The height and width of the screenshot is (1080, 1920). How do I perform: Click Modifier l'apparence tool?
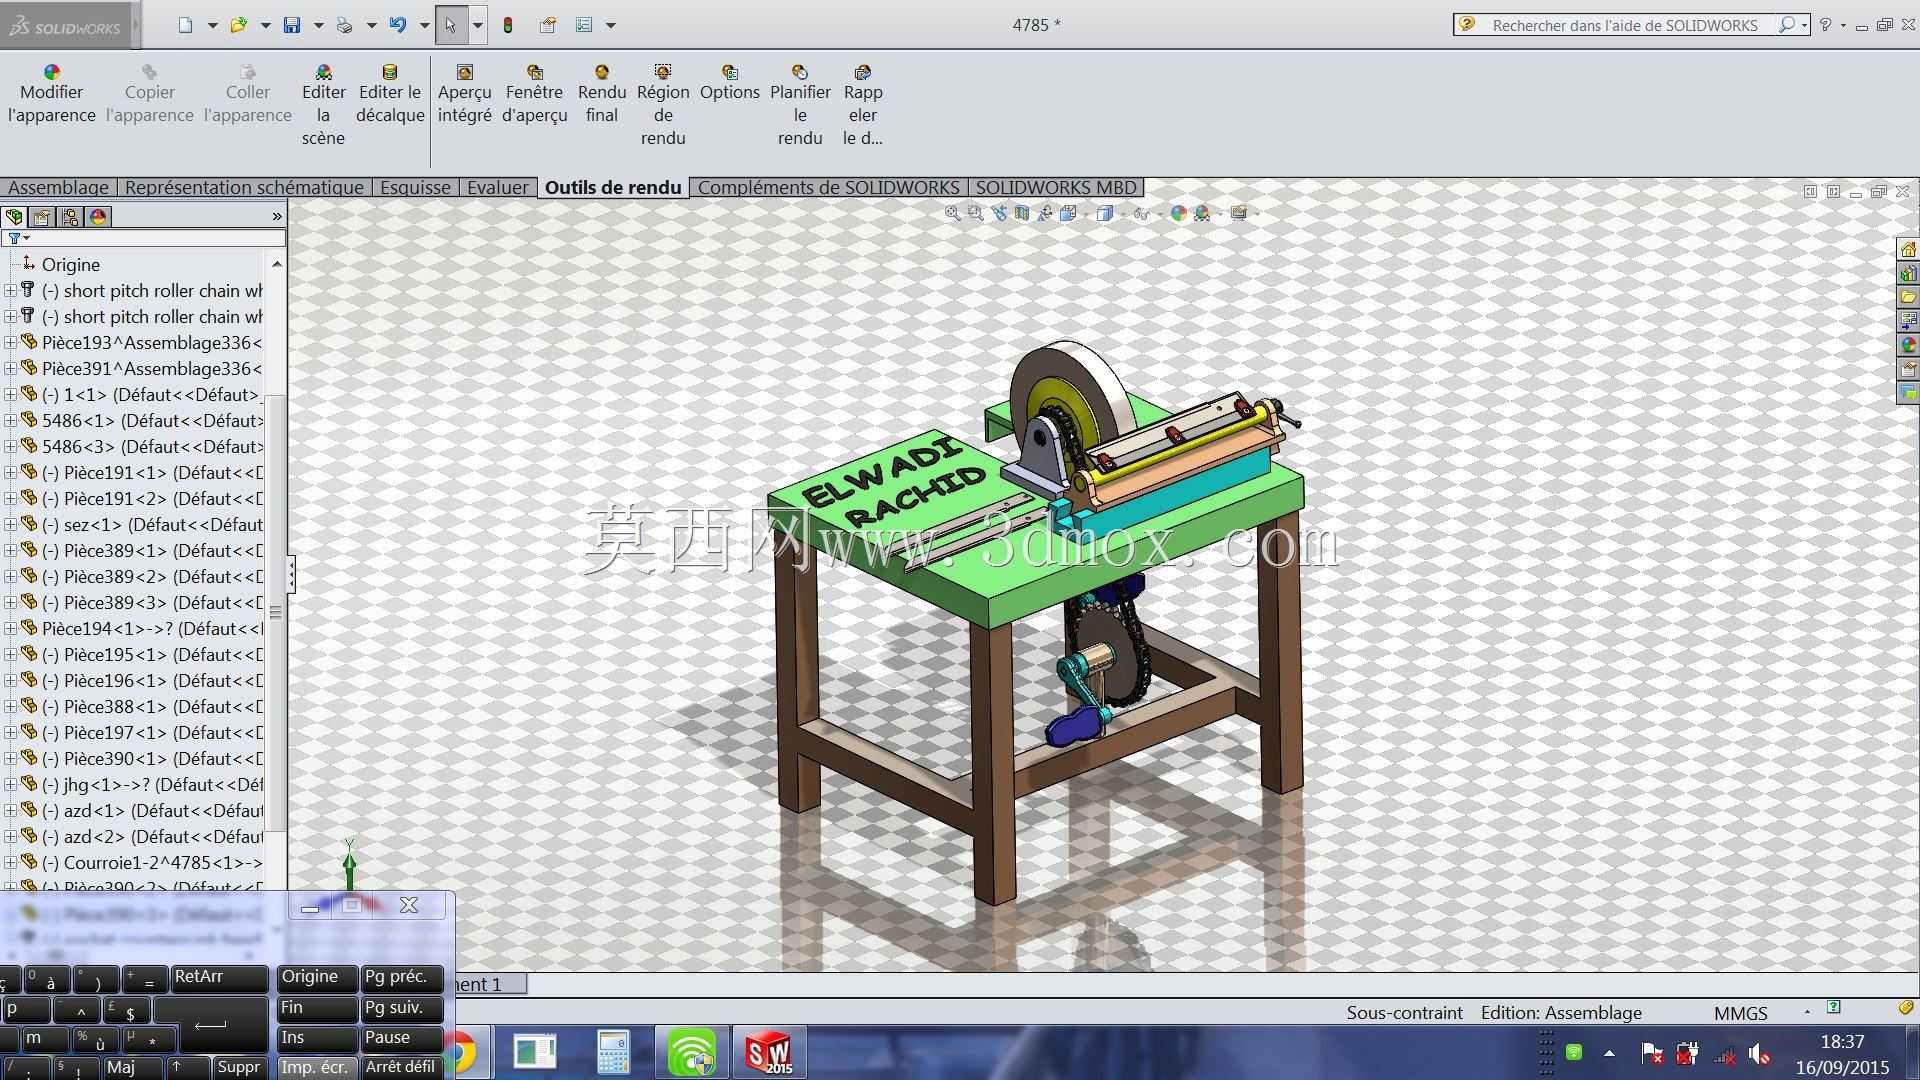tap(52, 94)
